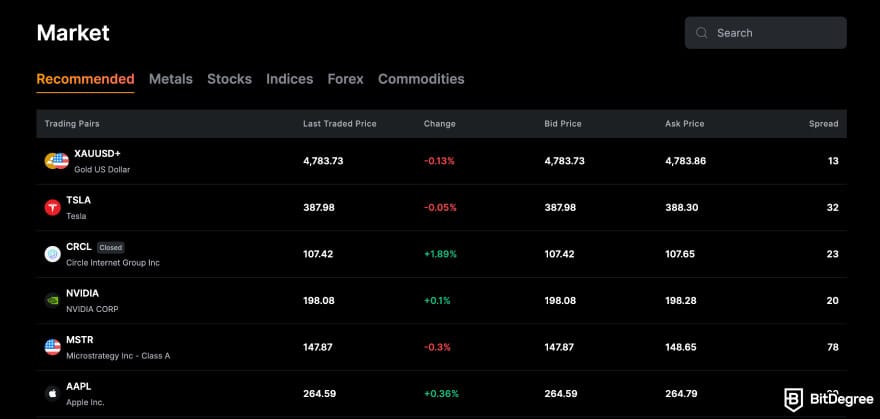Click the Tesla logo icon
The width and height of the screenshot is (880, 419).
tap(52, 208)
